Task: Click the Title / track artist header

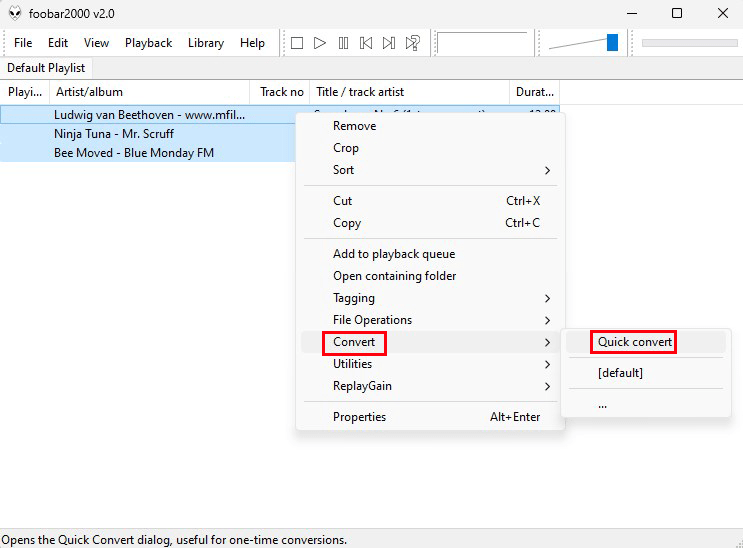Action: [409, 92]
